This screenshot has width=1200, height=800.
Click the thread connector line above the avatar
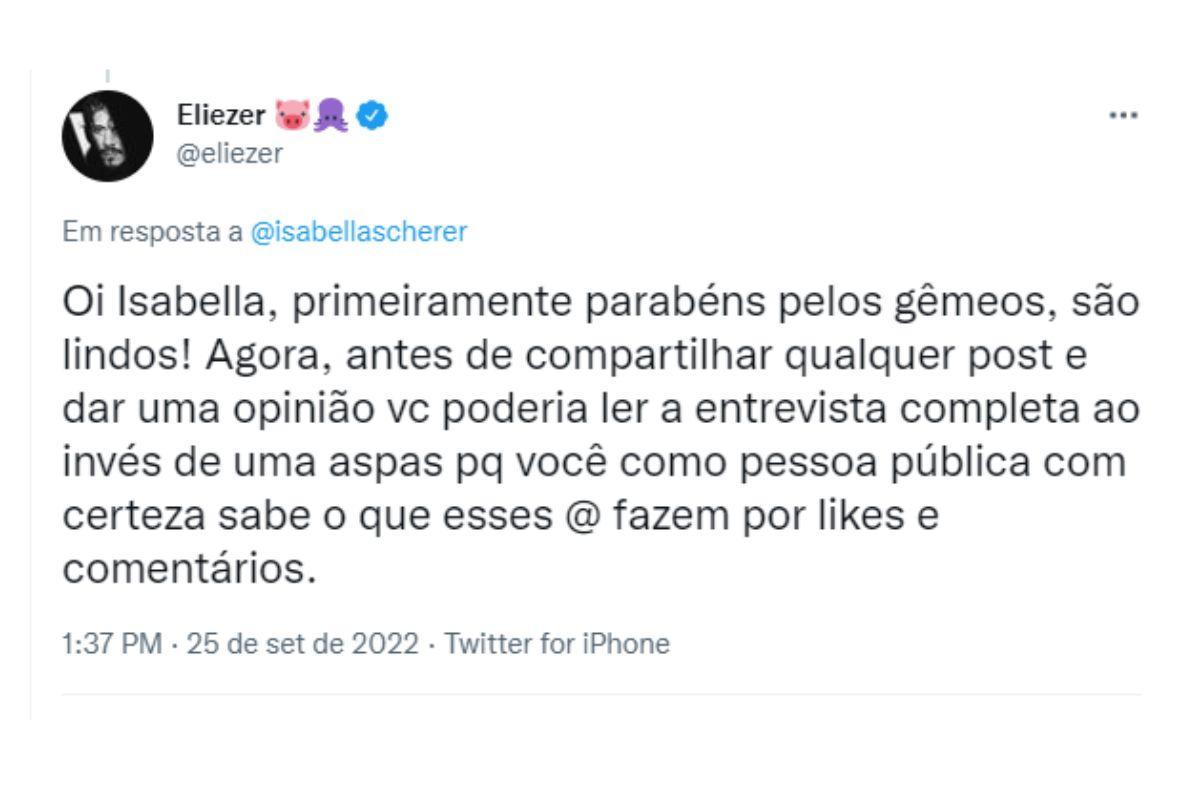(107, 75)
